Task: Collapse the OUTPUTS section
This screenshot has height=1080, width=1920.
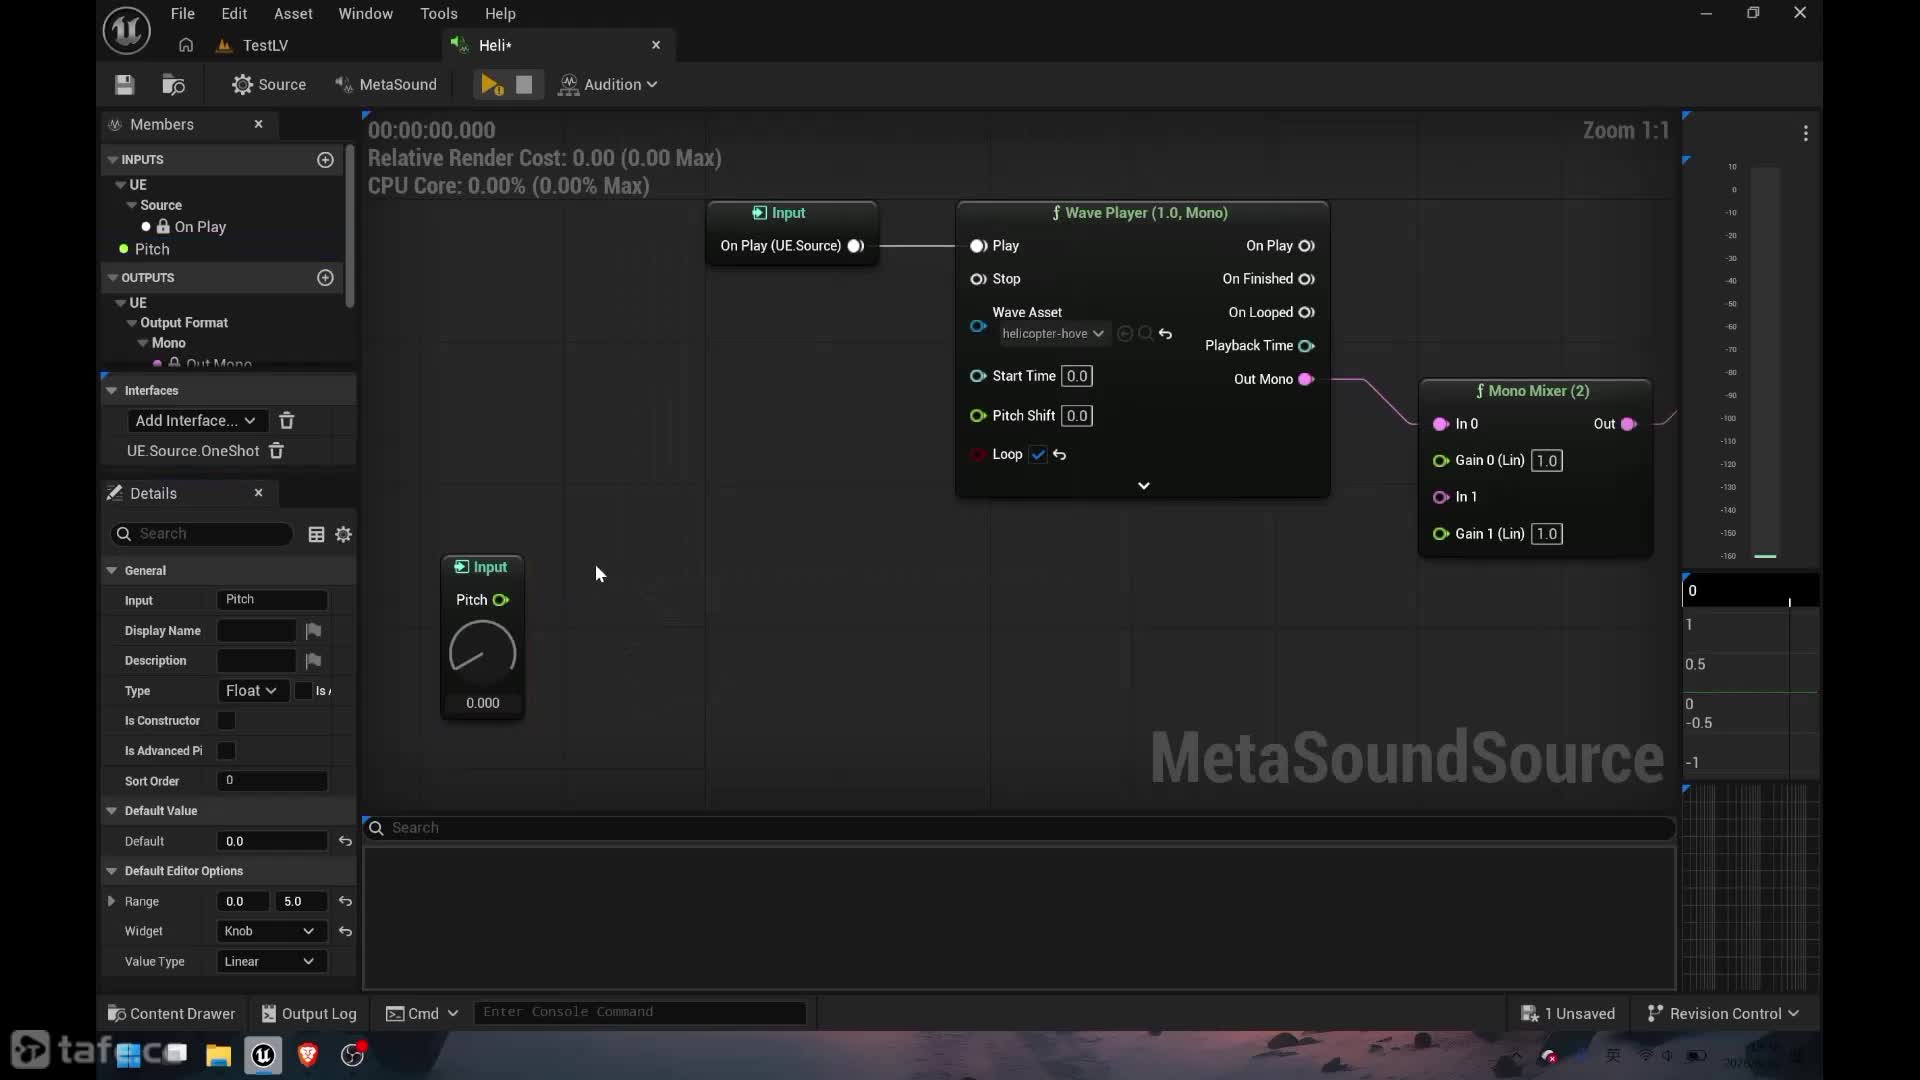Action: (113, 278)
